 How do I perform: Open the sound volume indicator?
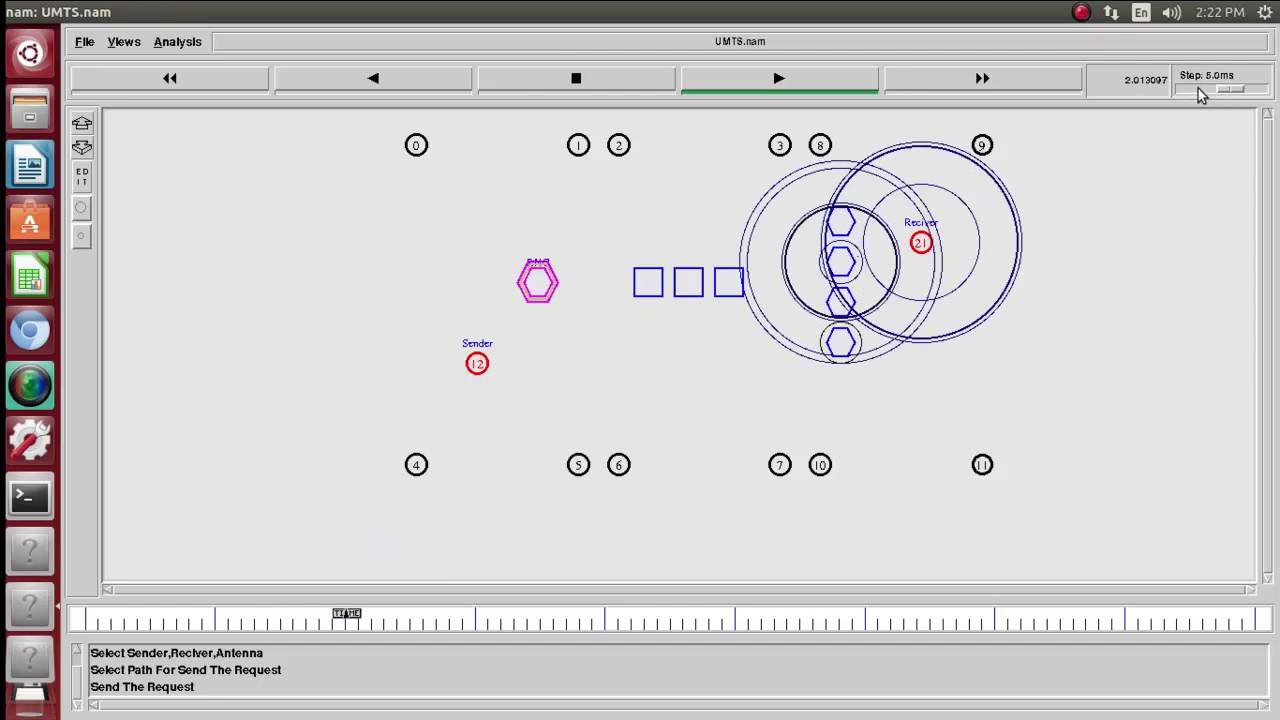[x=1172, y=12]
